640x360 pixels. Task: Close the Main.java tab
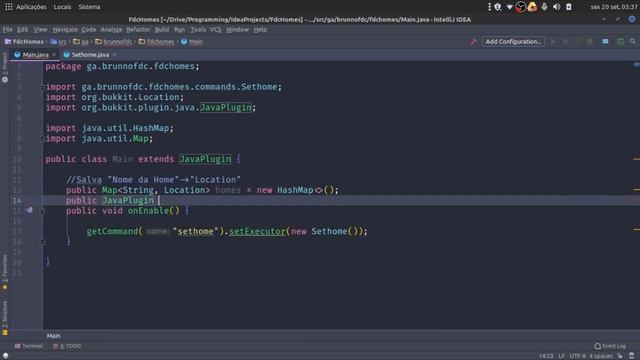point(54,55)
